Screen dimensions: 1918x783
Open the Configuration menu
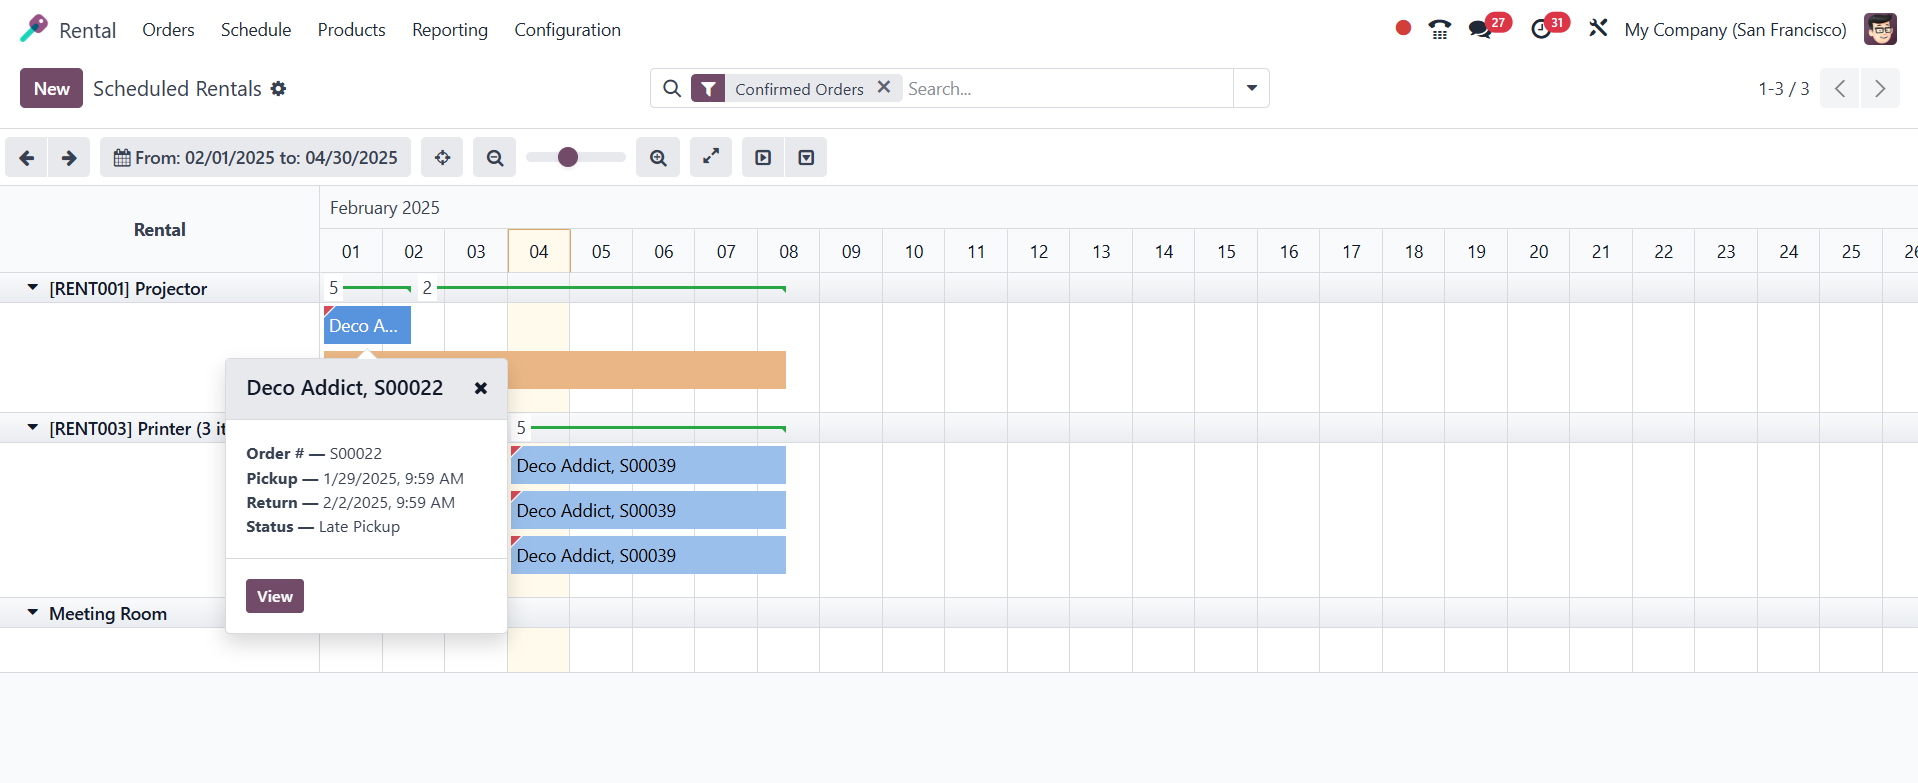pos(567,30)
